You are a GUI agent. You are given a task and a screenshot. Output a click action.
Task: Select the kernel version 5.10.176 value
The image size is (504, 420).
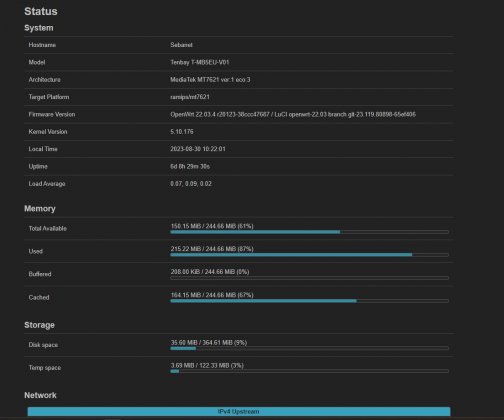coord(182,132)
